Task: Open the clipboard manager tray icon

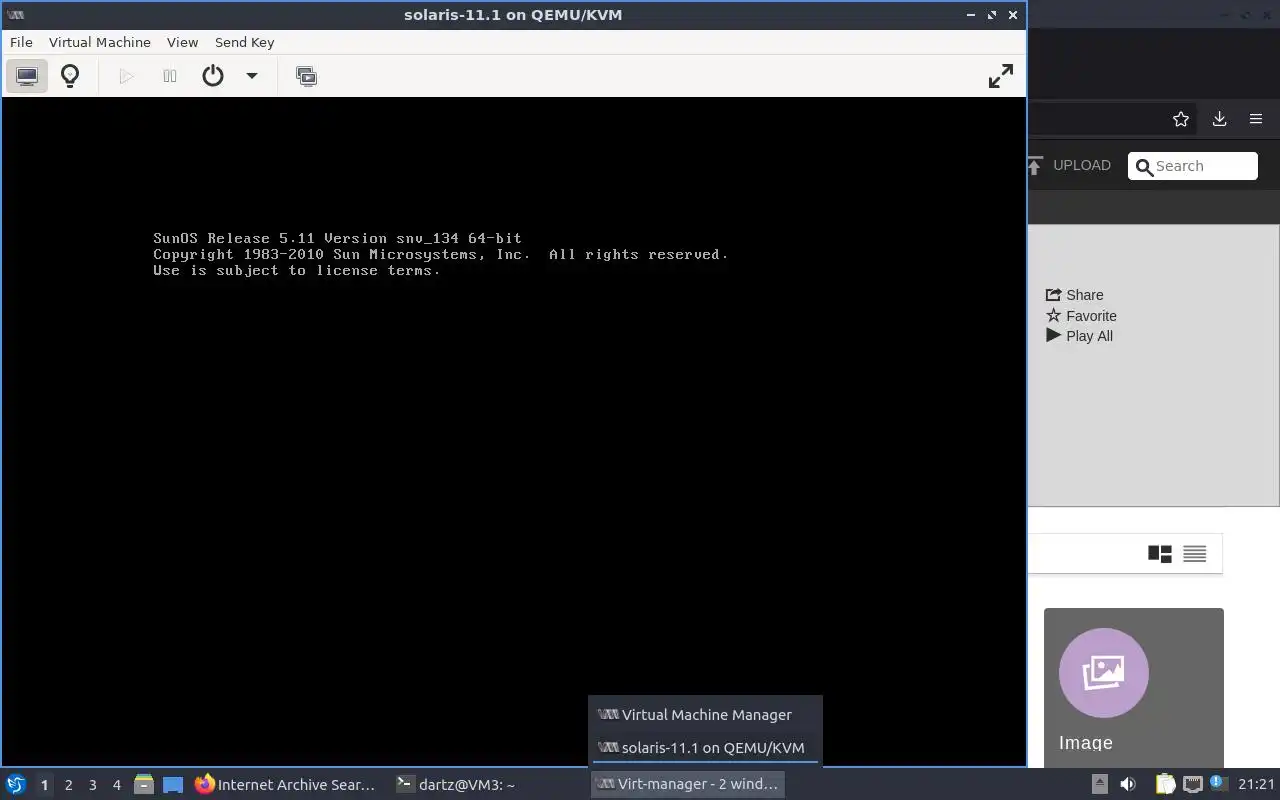Action: tap(1165, 784)
